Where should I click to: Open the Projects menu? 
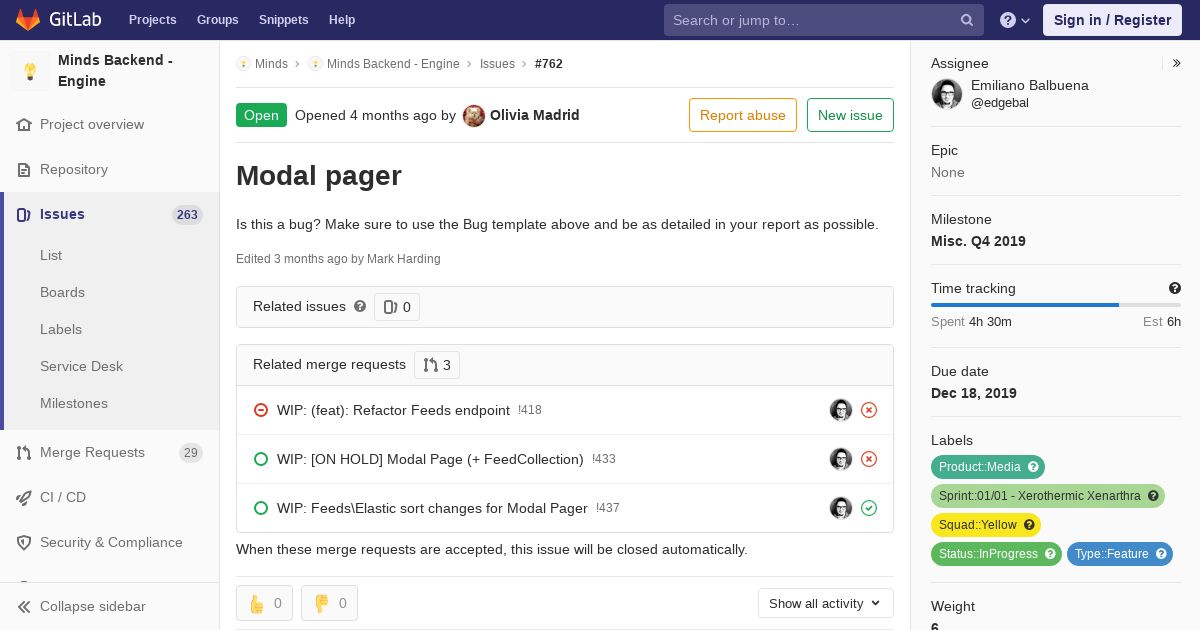[x=153, y=20]
